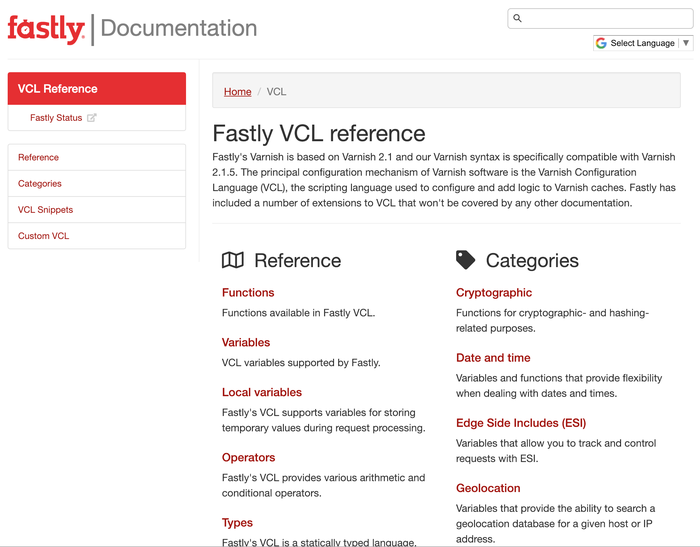
Task: Click the search magnifier icon
Action: (517, 18)
